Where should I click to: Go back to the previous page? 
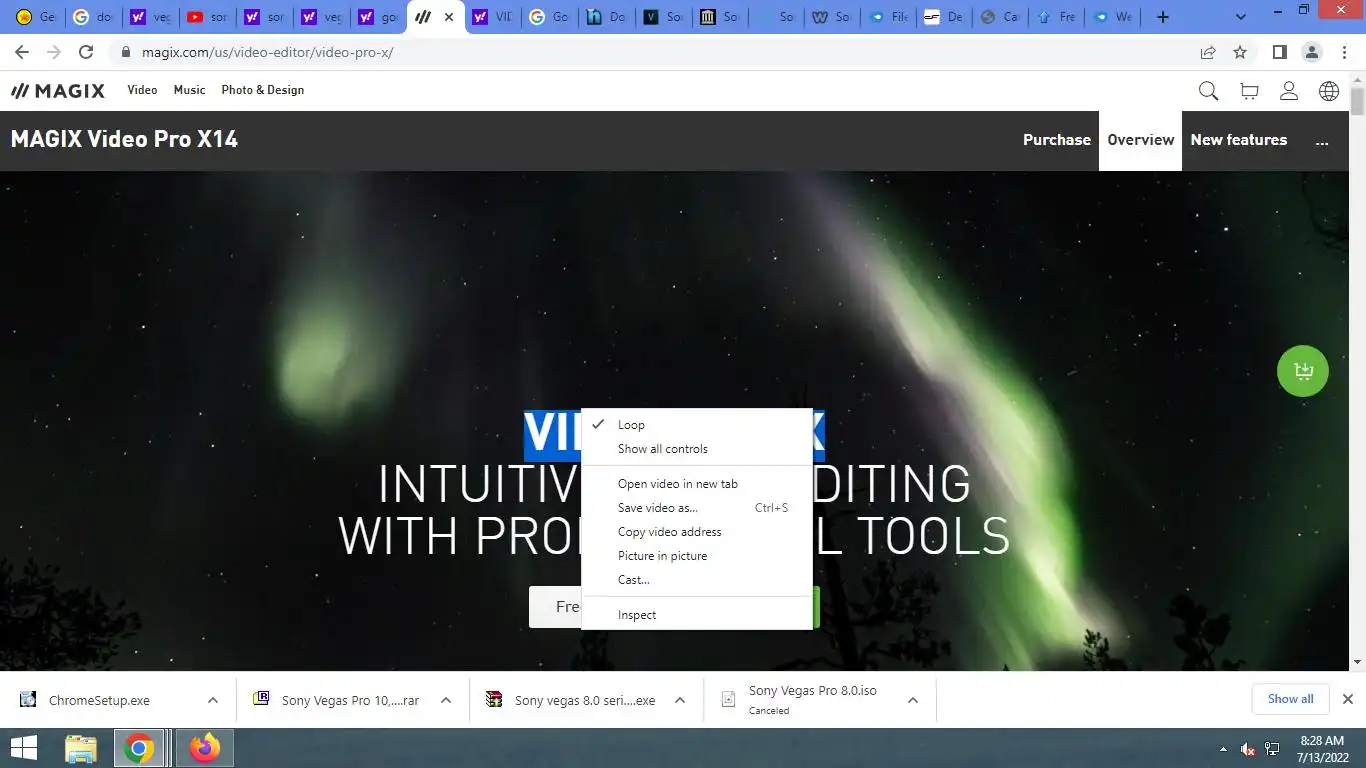pos(22,52)
